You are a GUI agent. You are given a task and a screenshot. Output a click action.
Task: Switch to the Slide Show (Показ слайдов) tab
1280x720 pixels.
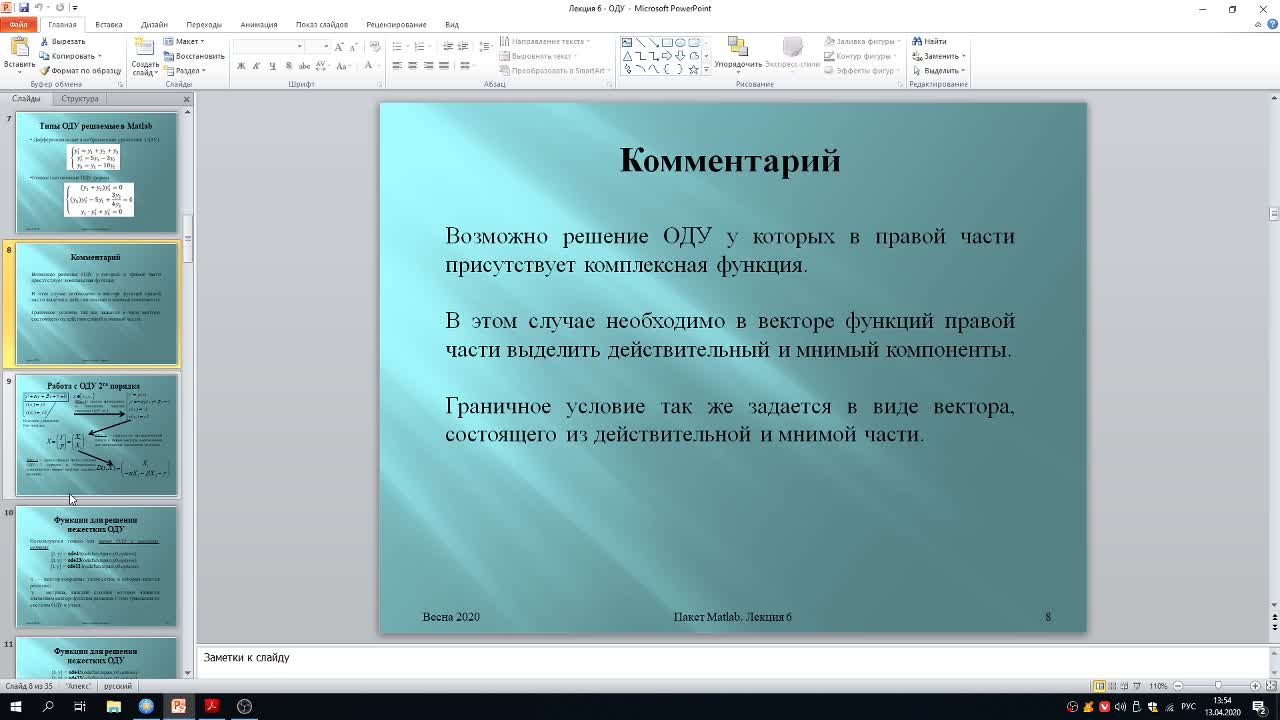pyautogui.click(x=322, y=24)
